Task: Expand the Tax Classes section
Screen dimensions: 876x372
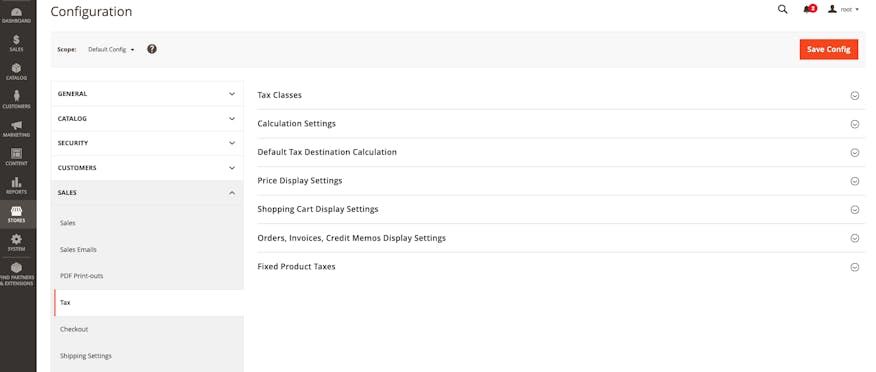Action: coord(560,95)
